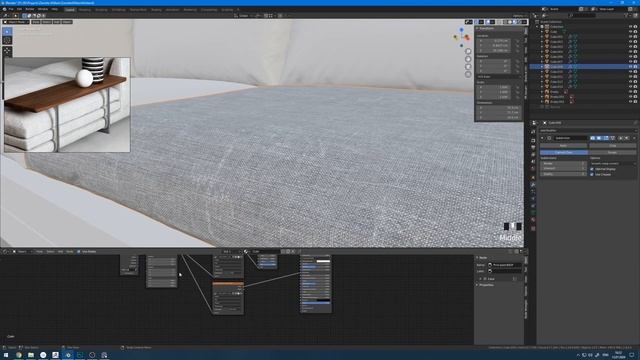
Task: Switch viewport to solid shading mode
Action: [510, 22]
